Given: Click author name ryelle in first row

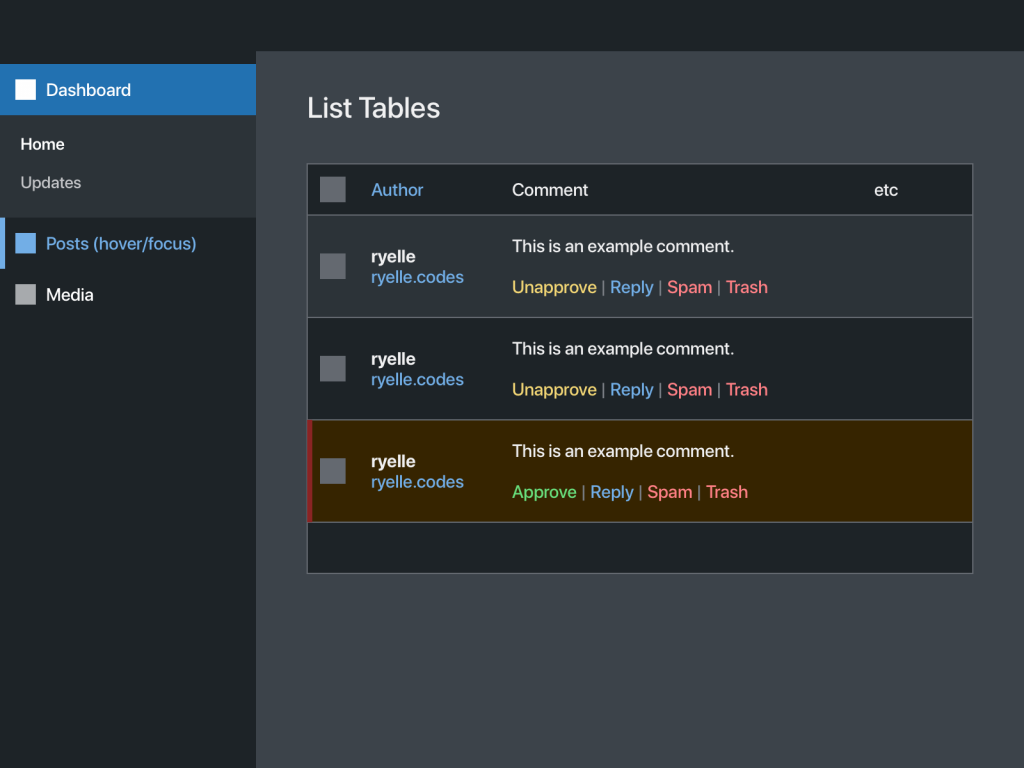Looking at the screenshot, I should point(393,257).
